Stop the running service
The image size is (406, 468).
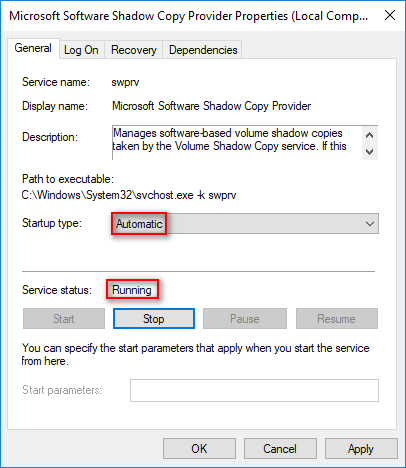[x=154, y=319]
